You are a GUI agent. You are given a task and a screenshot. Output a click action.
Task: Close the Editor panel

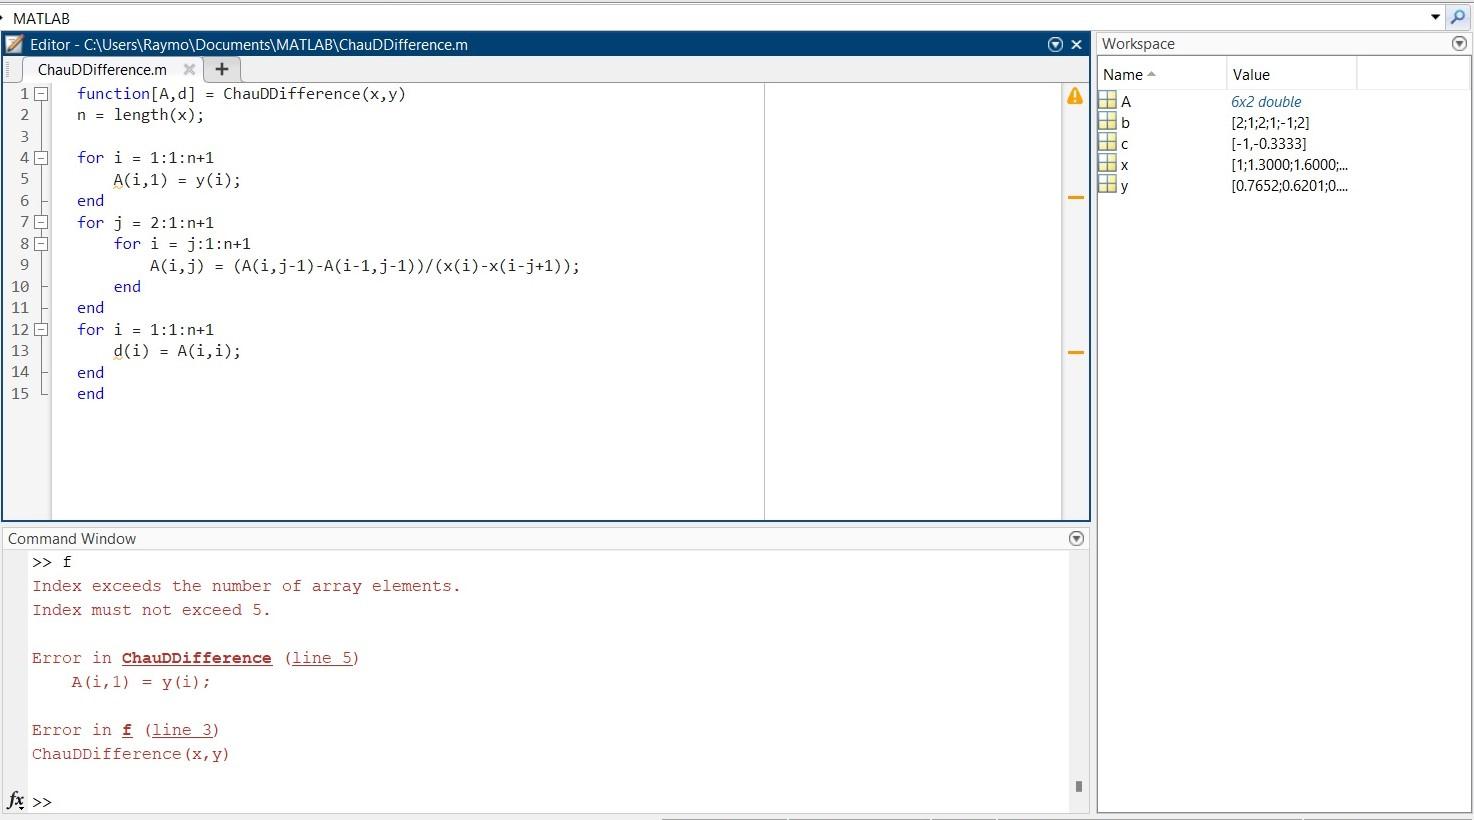coord(1077,44)
